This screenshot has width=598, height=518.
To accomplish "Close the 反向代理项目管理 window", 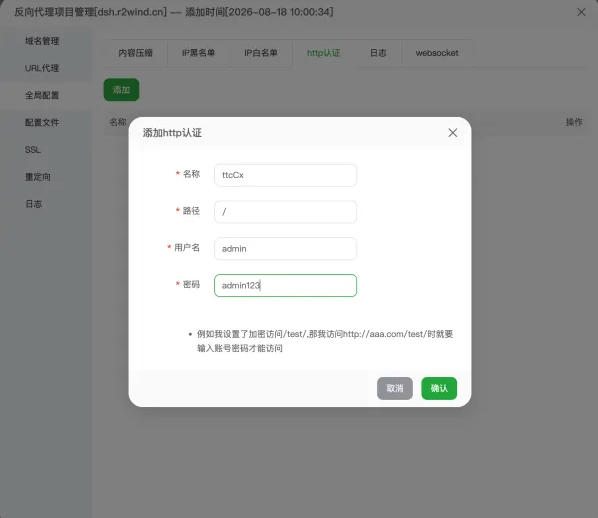I will coord(581,12).
